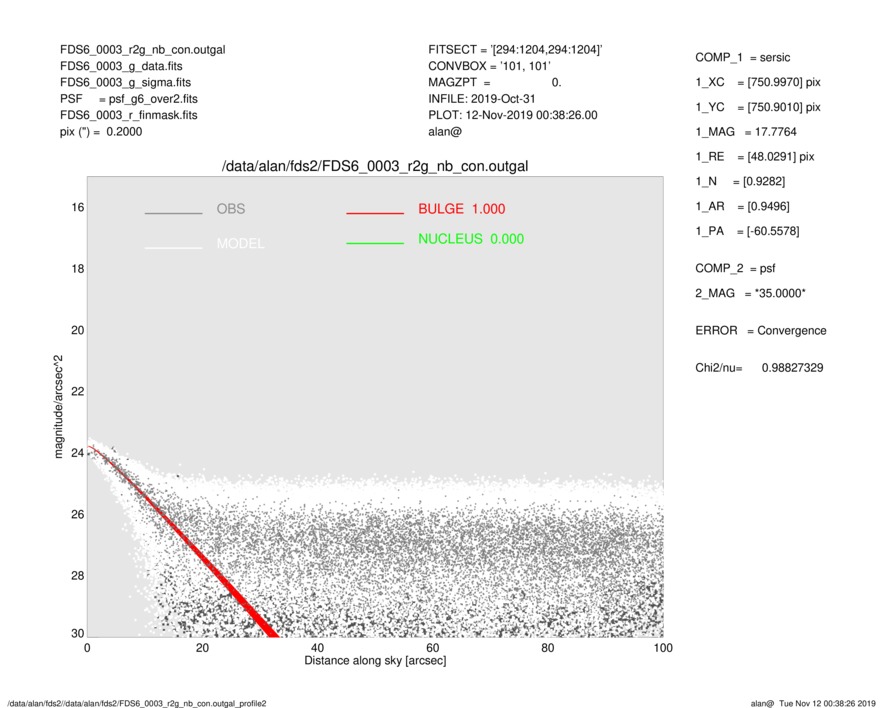Click the PLOT: 12-Nov-2019 00:38:26.00 timestamp

click(512, 115)
